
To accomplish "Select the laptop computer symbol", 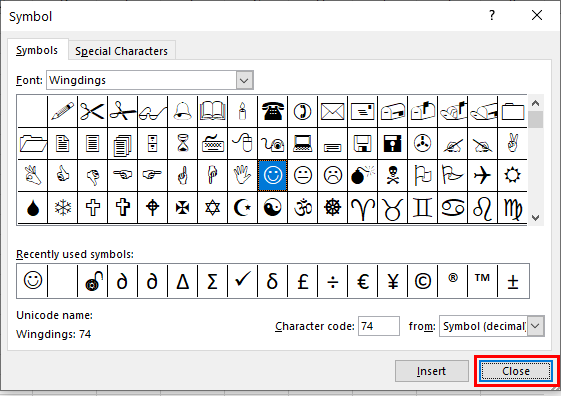I will click(x=303, y=144).
